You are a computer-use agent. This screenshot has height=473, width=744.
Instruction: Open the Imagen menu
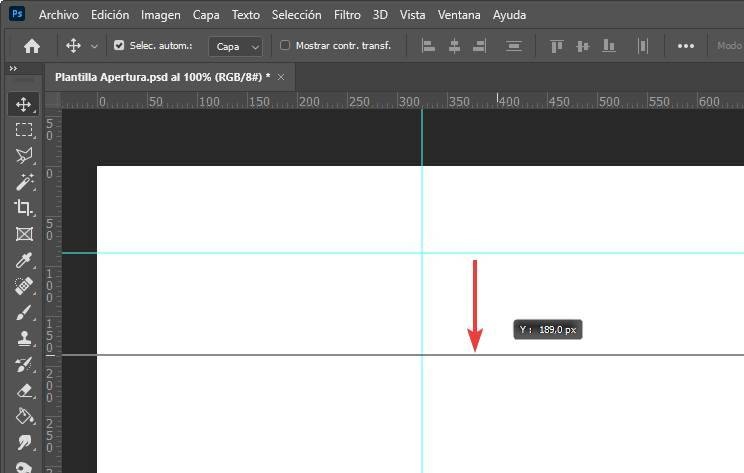(160, 15)
